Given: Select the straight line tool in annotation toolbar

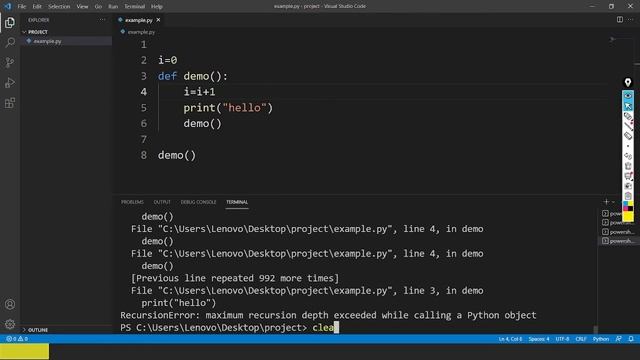Looking at the screenshot, I should [628, 126].
